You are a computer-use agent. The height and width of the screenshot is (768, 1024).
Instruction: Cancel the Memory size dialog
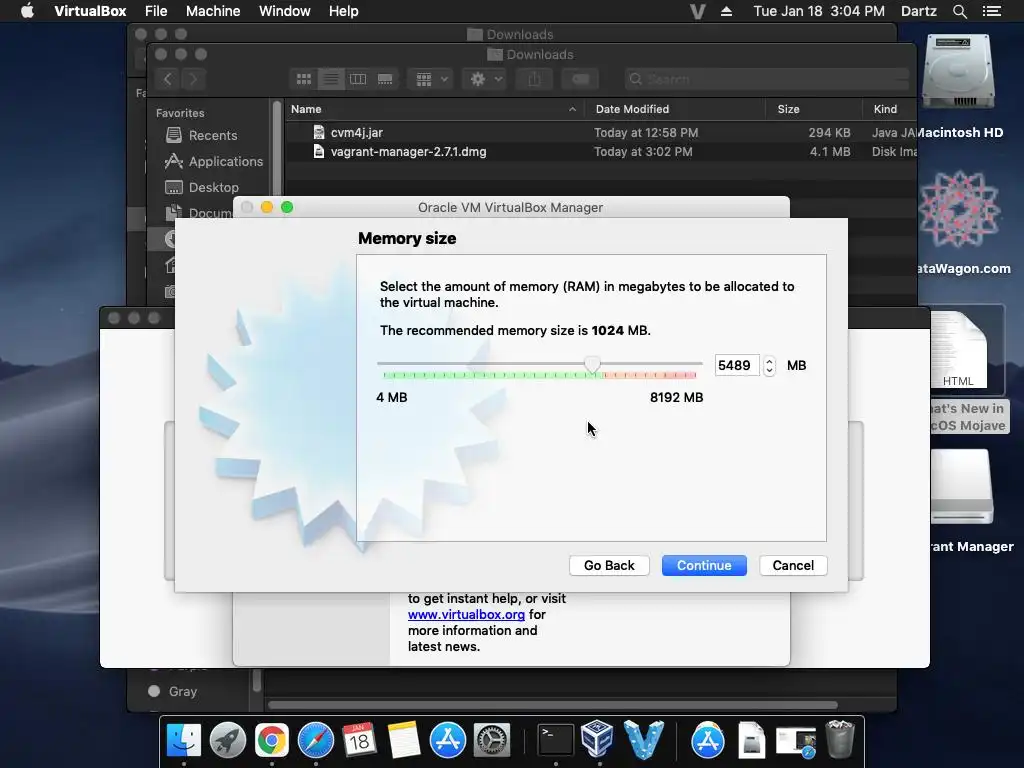coord(793,566)
